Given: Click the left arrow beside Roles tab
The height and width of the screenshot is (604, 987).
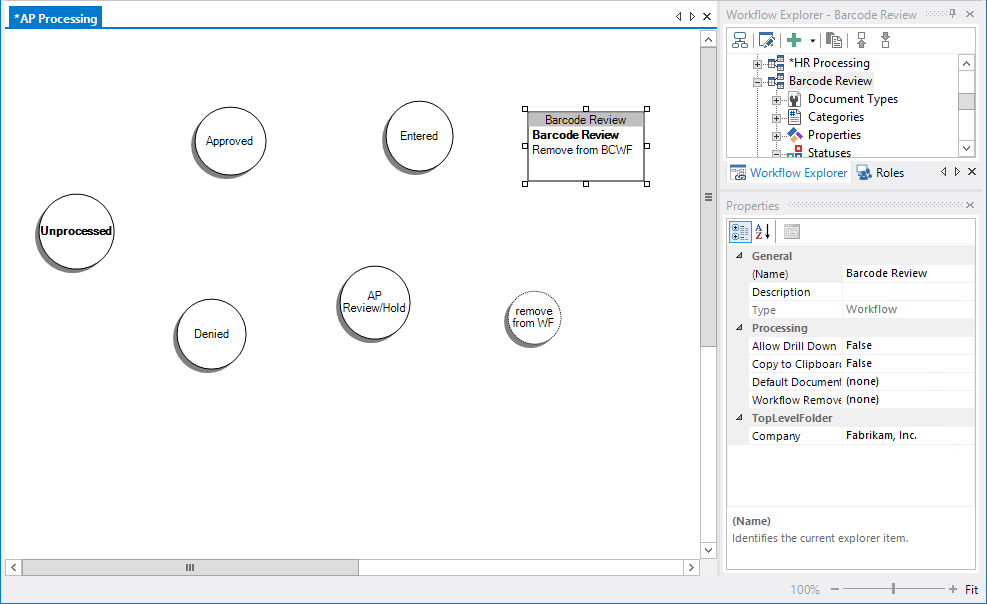Looking at the screenshot, I should (x=943, y=172).
